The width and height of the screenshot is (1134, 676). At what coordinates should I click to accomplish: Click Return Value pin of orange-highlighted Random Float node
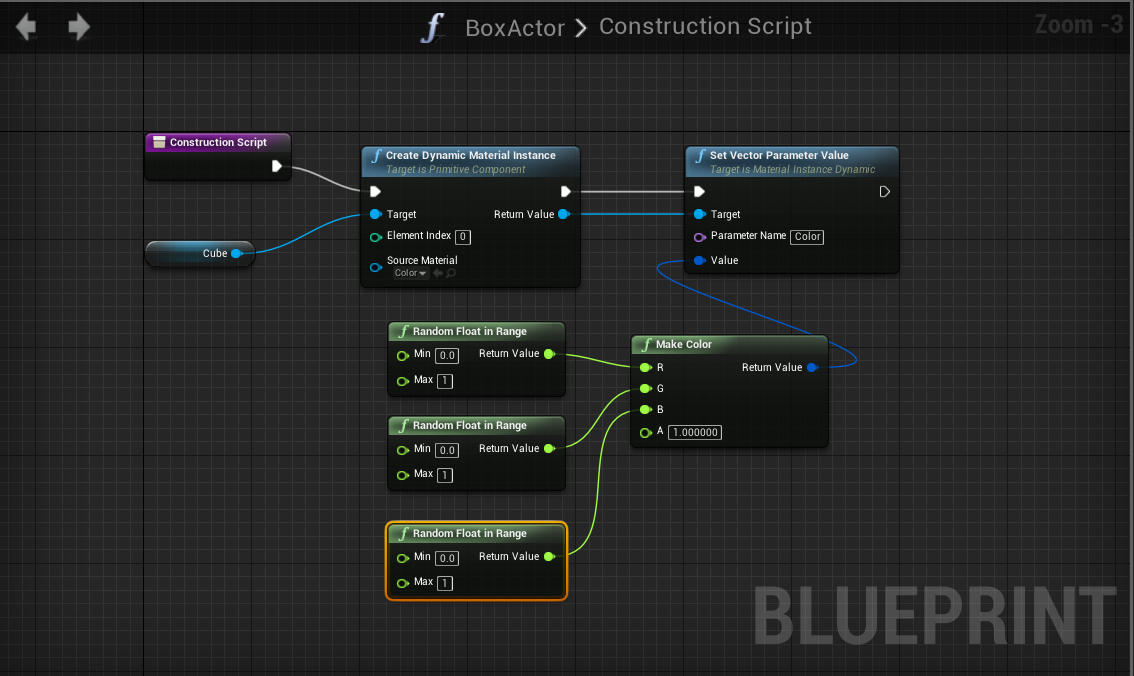(x=549, y=557)
